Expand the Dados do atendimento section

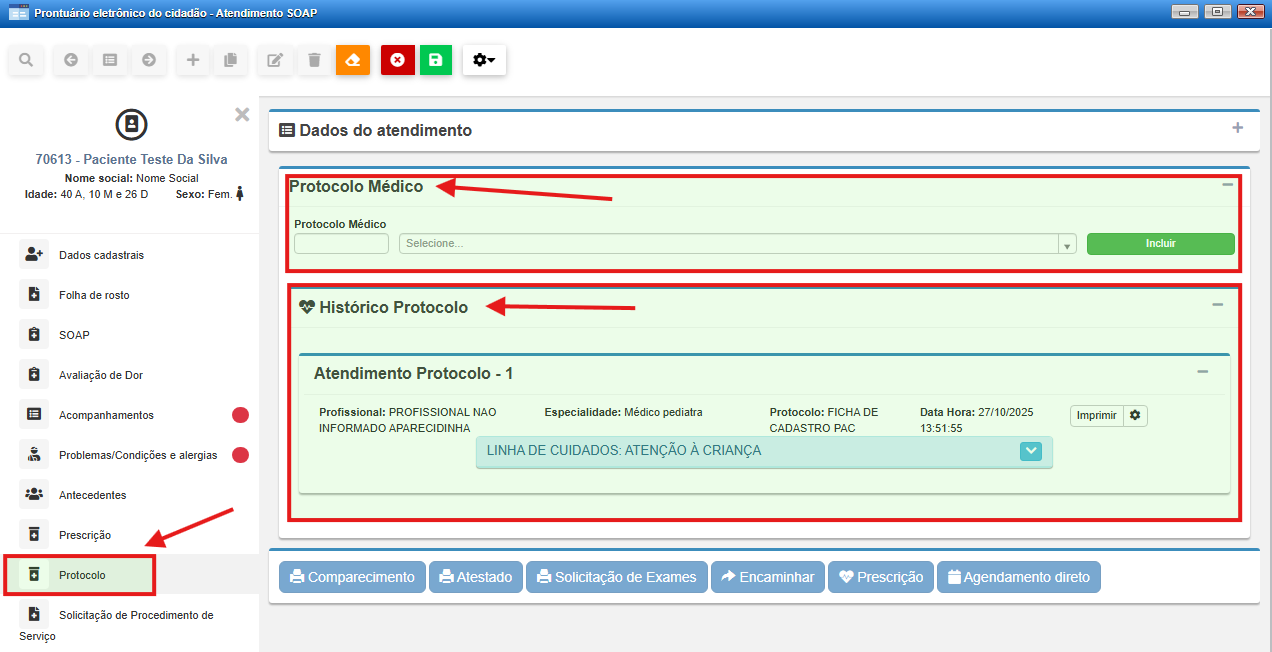point(1237,128)
